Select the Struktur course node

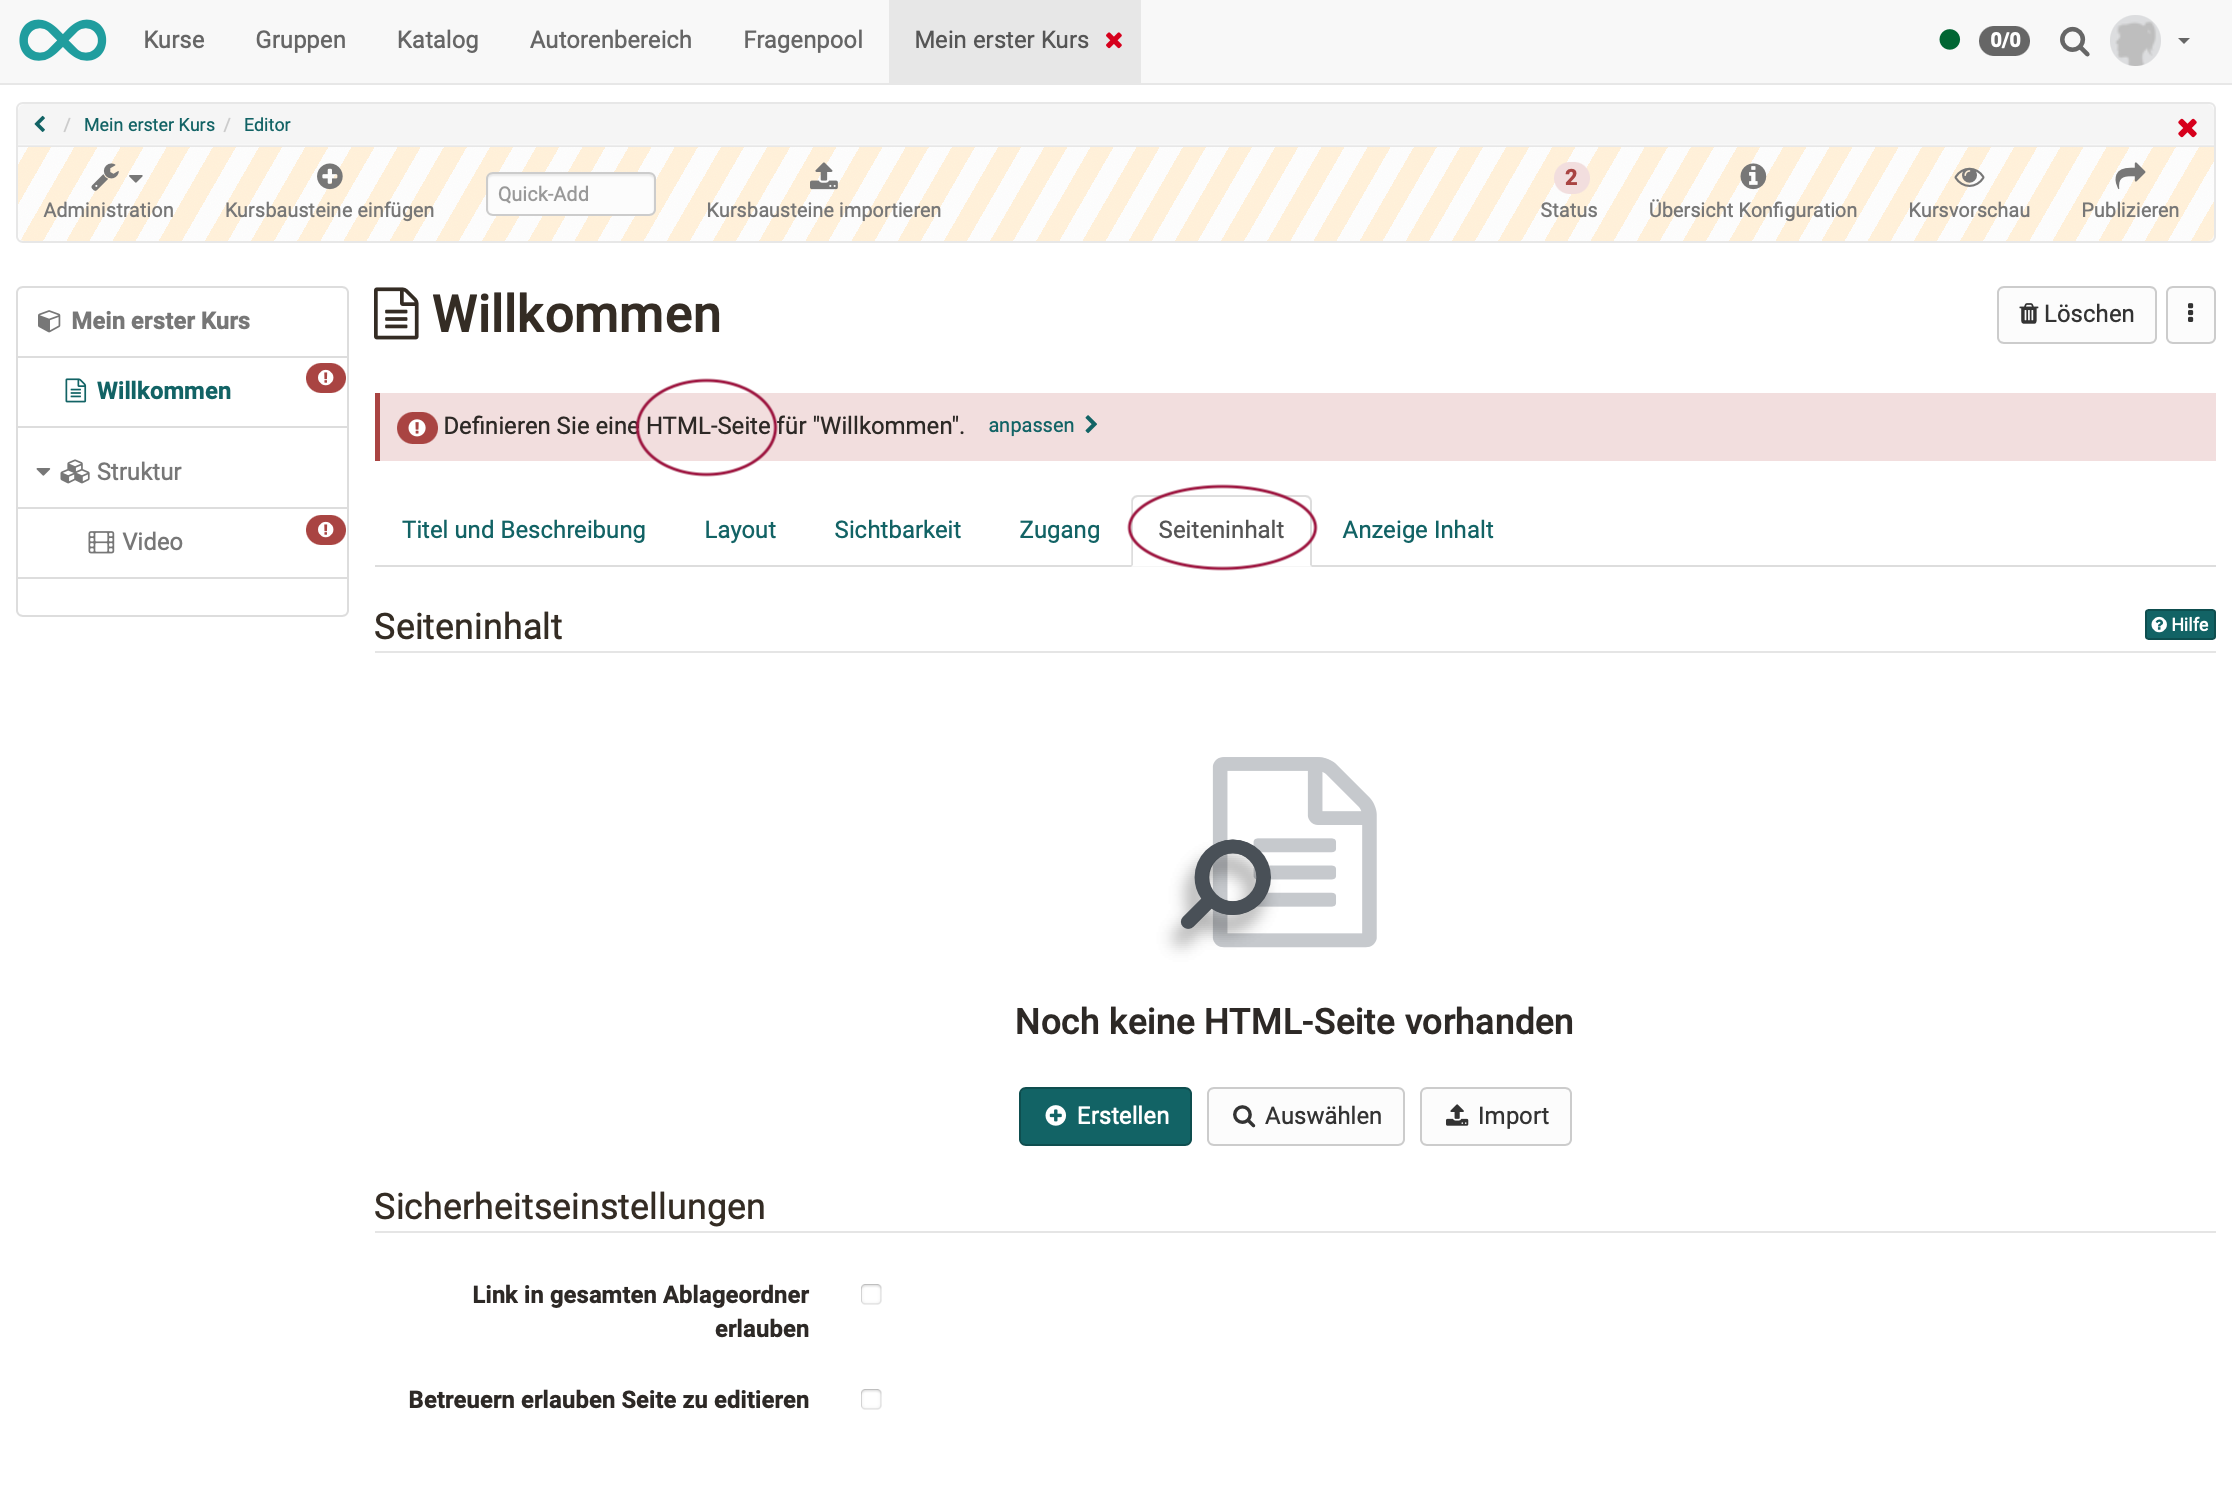click(138, 471)
